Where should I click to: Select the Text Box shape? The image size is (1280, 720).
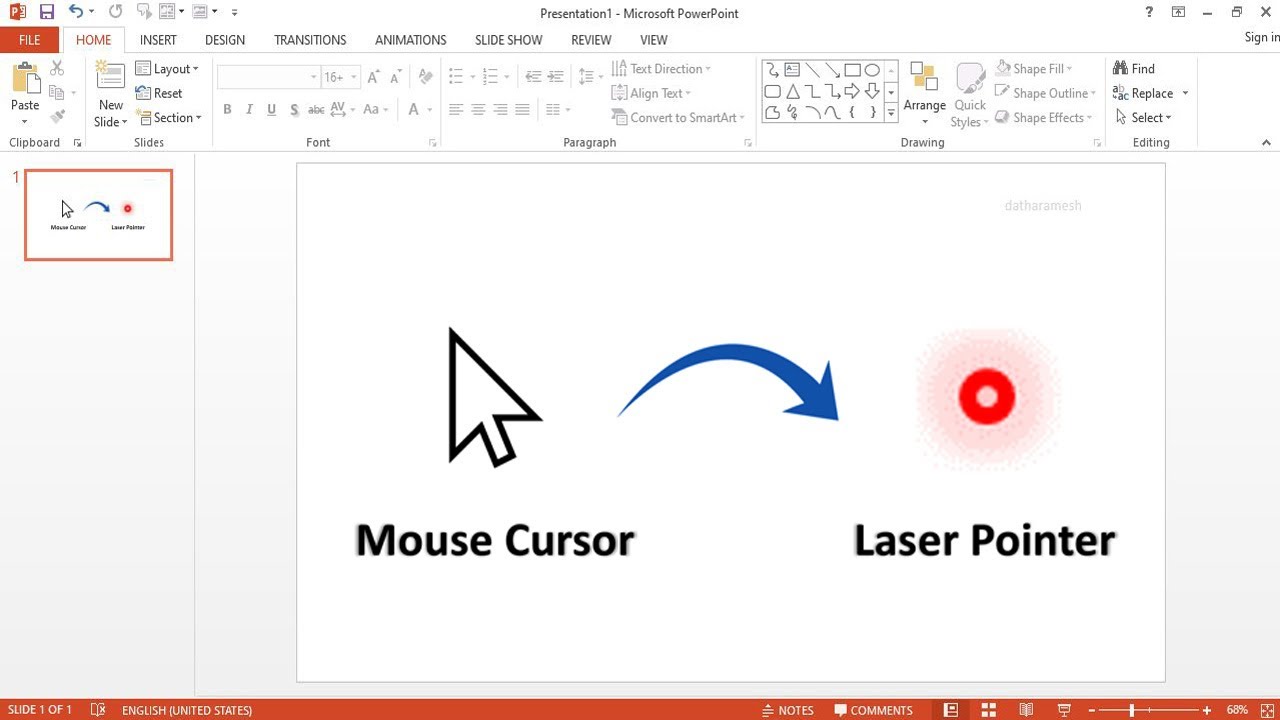[792, 70]
